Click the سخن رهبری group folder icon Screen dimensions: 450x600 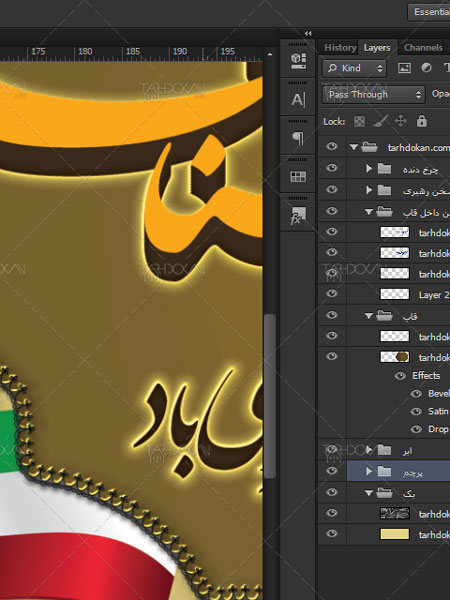[x=384, y=190]
